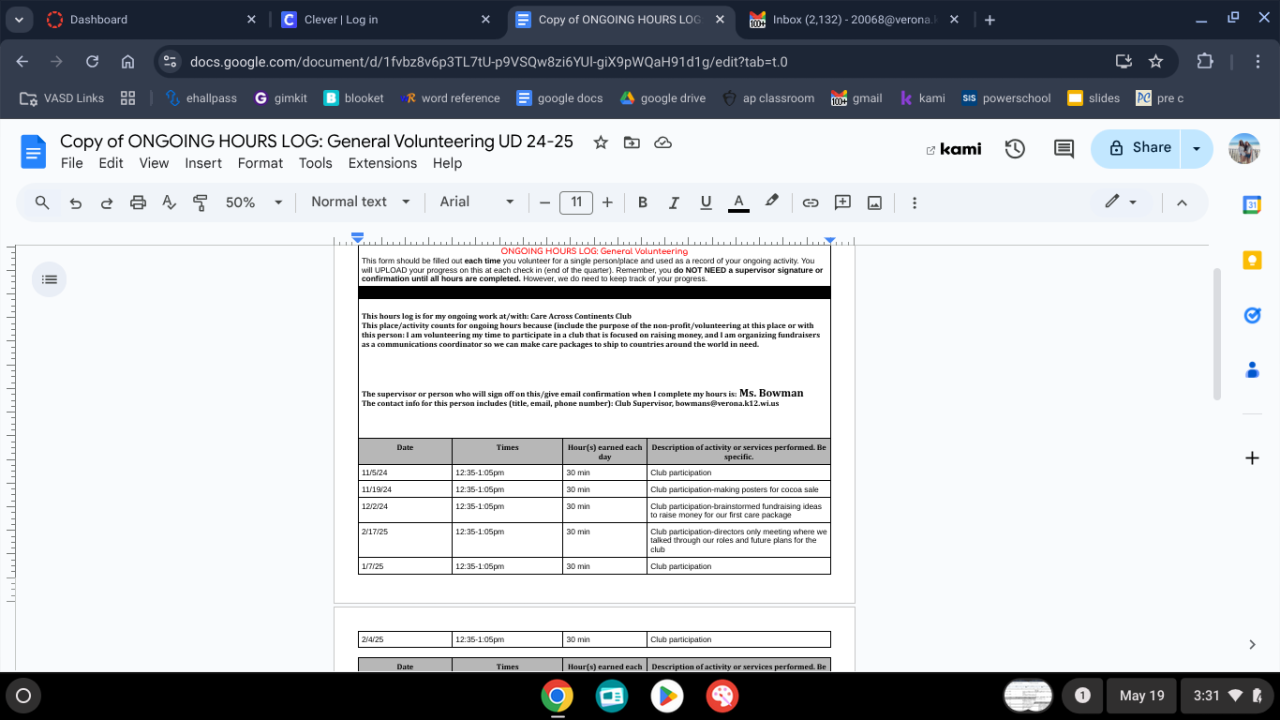Screen dimensions: 1280x720
Task: Open Normal text styles dropdown
Action: [x=360, y=202]
